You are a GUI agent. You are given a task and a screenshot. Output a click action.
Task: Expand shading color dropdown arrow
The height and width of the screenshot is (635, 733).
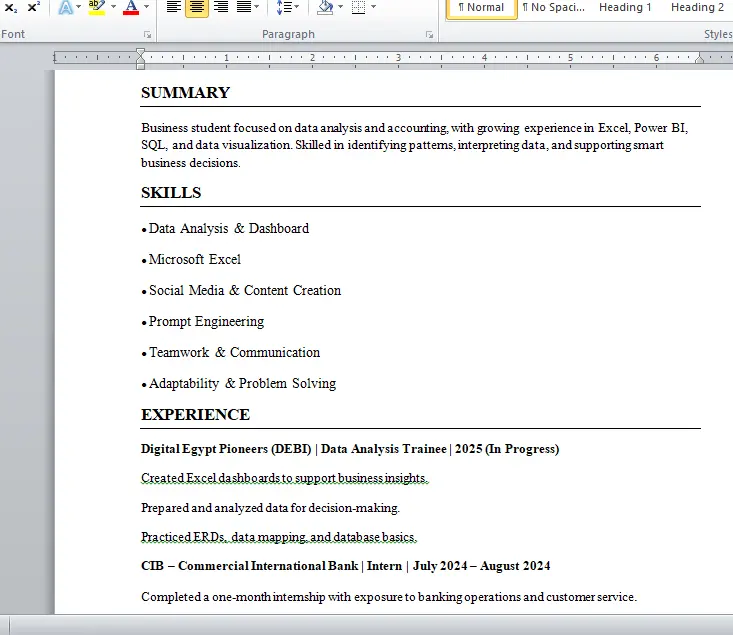click(x=340, y=7)
